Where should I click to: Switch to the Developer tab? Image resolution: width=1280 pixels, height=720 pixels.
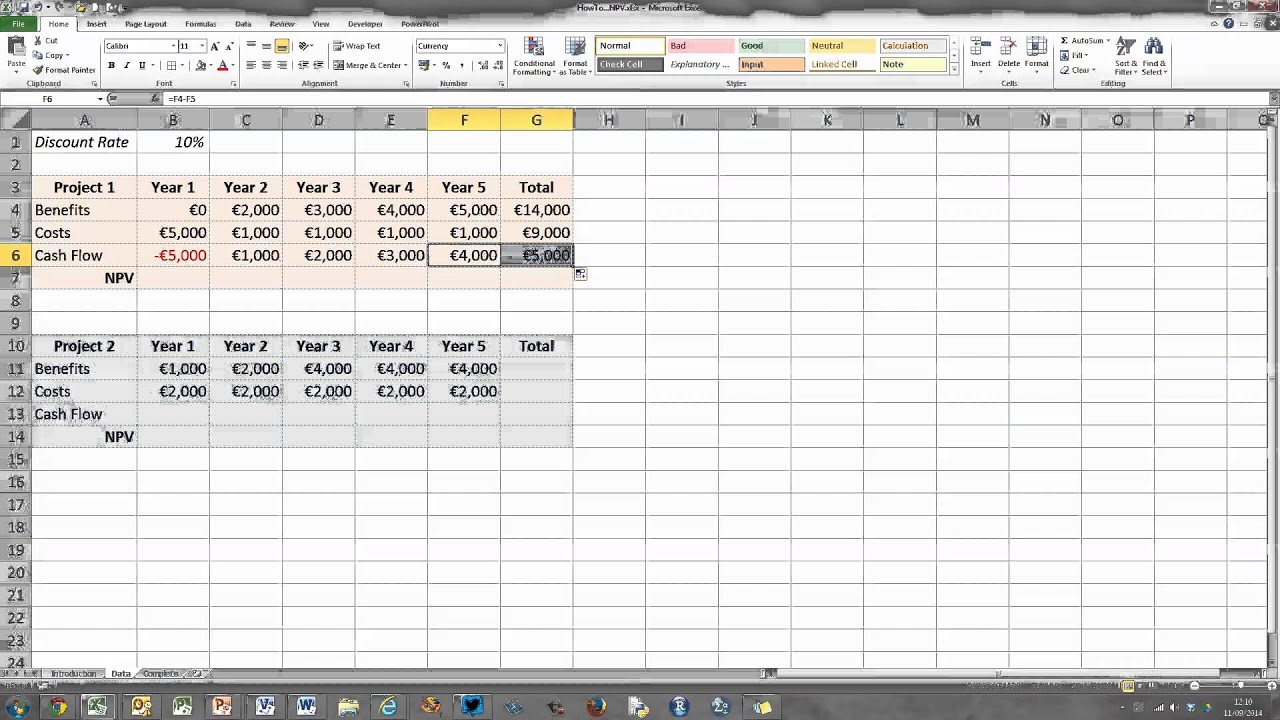click(x=365, y=24)
